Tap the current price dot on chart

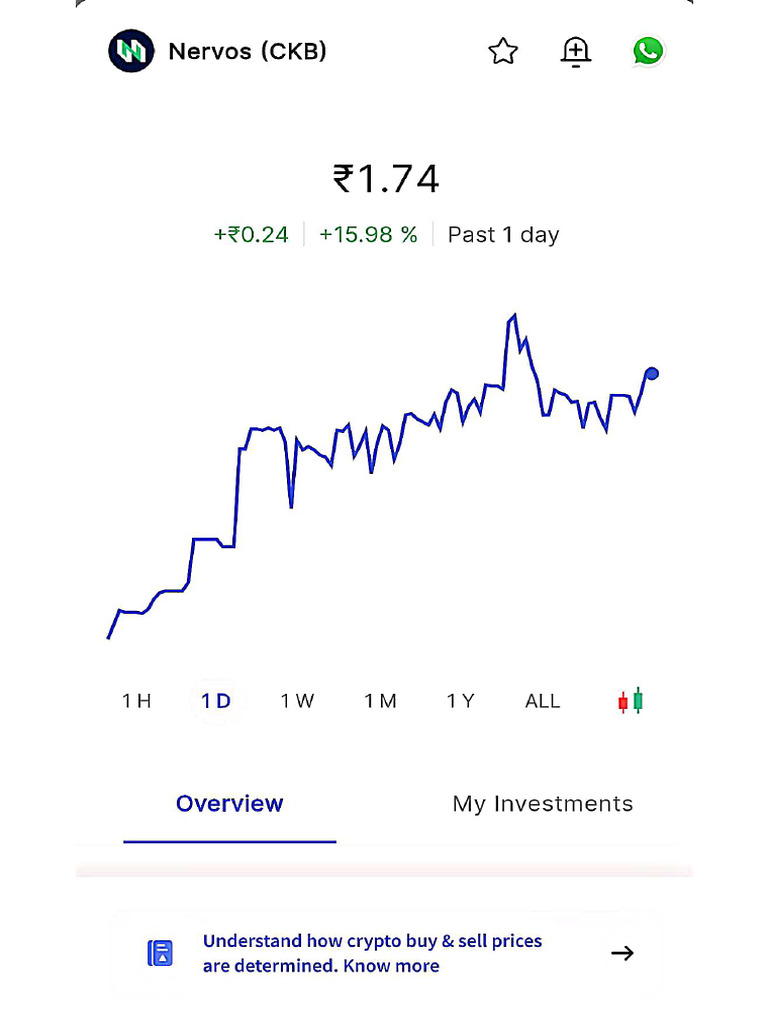[x=652, y=374]
